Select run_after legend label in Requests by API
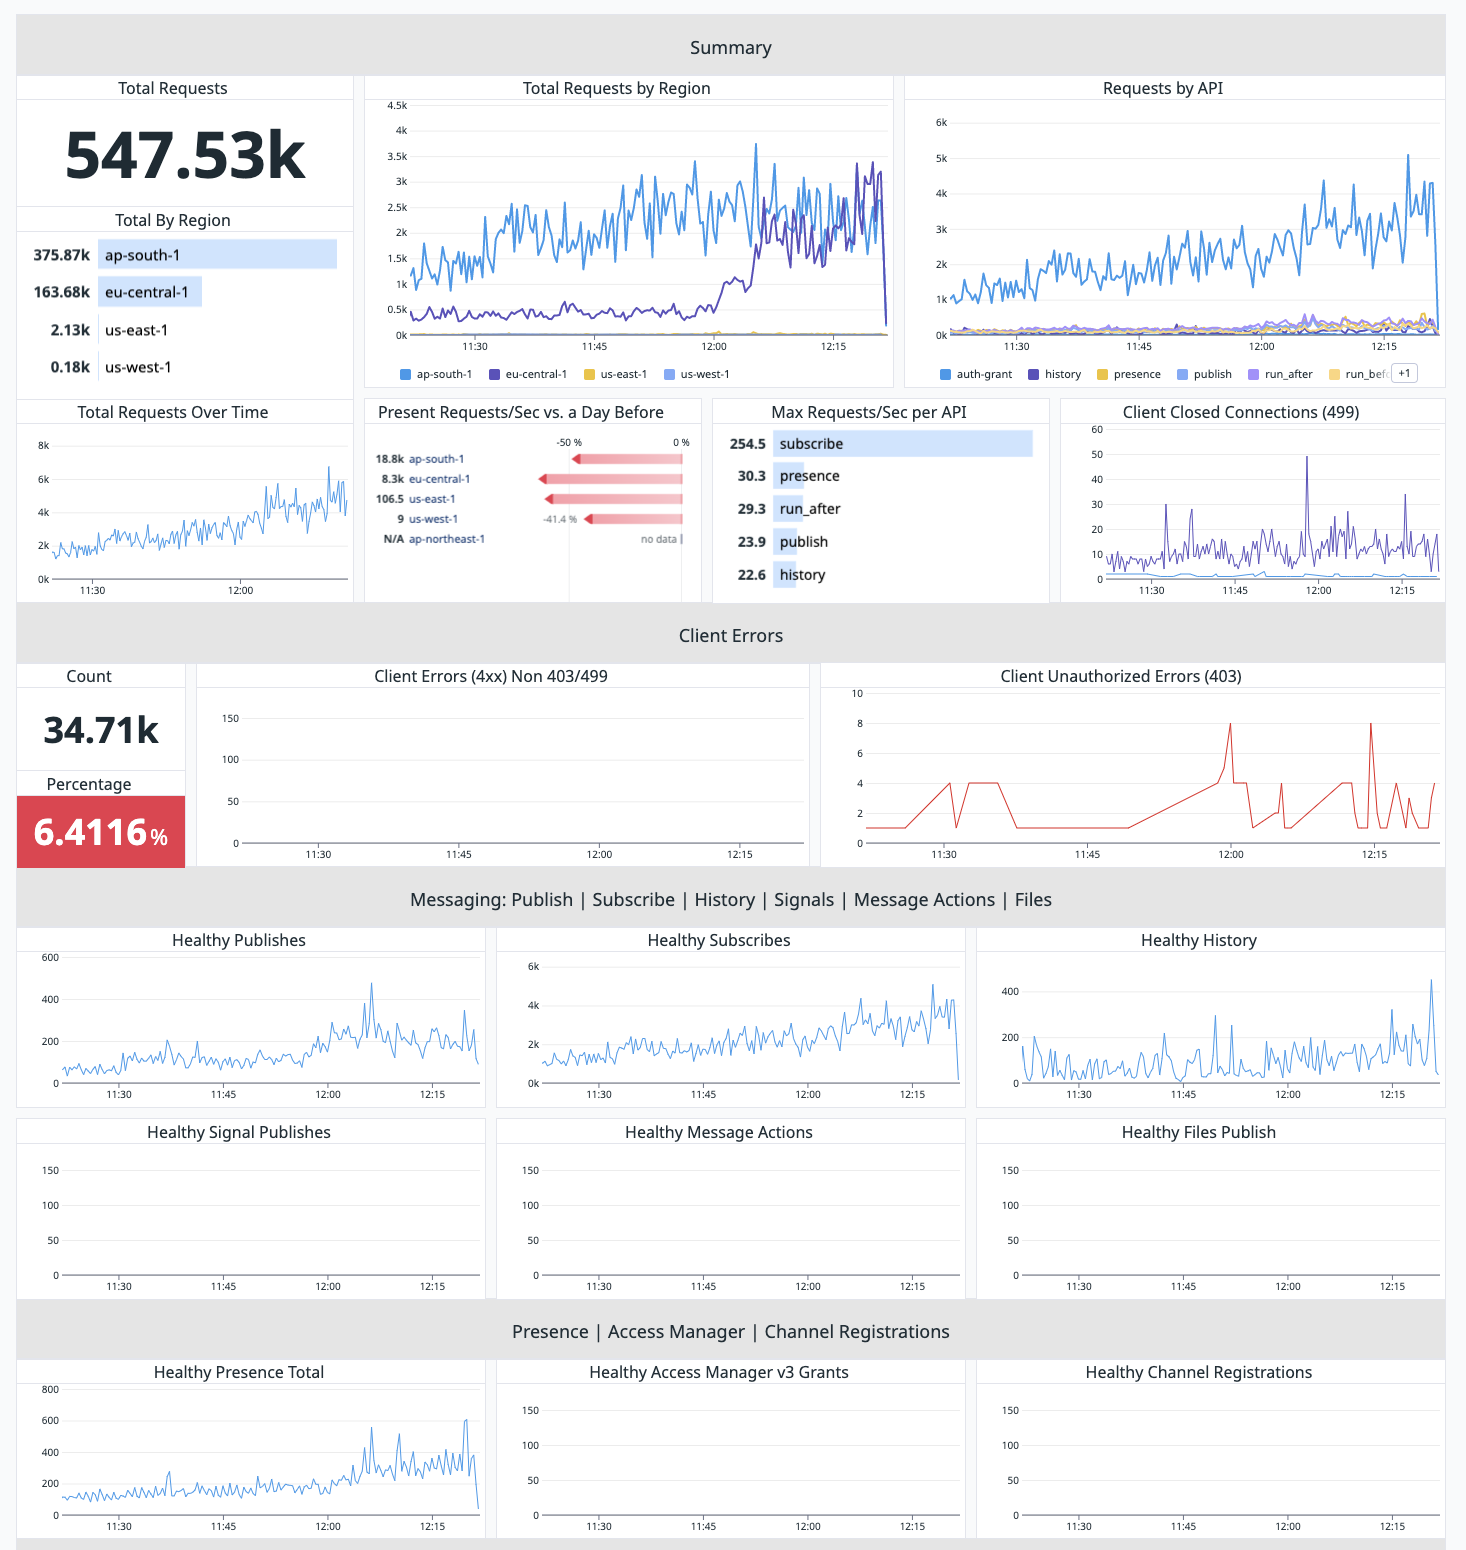 1288,374
